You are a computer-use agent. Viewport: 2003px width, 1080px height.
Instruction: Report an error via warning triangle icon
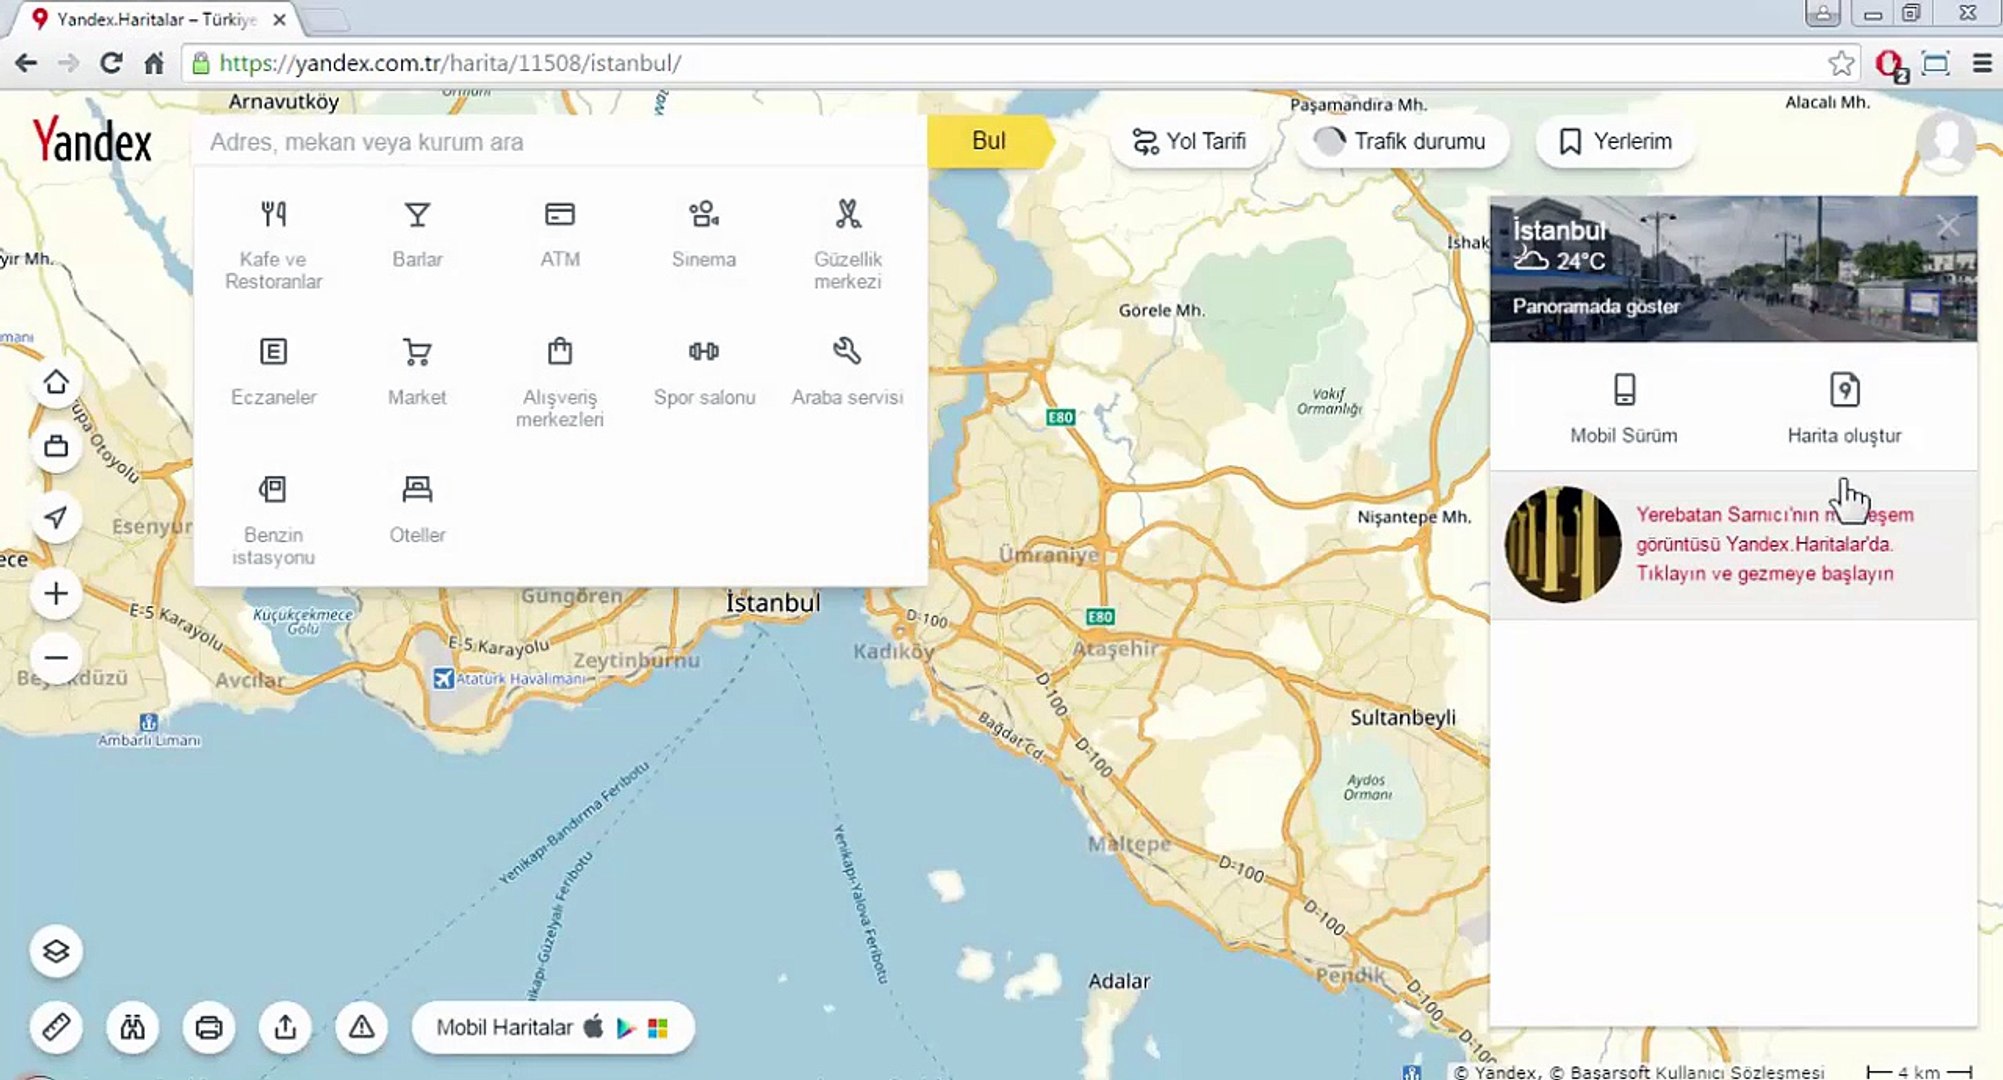tap(361, 1027)
